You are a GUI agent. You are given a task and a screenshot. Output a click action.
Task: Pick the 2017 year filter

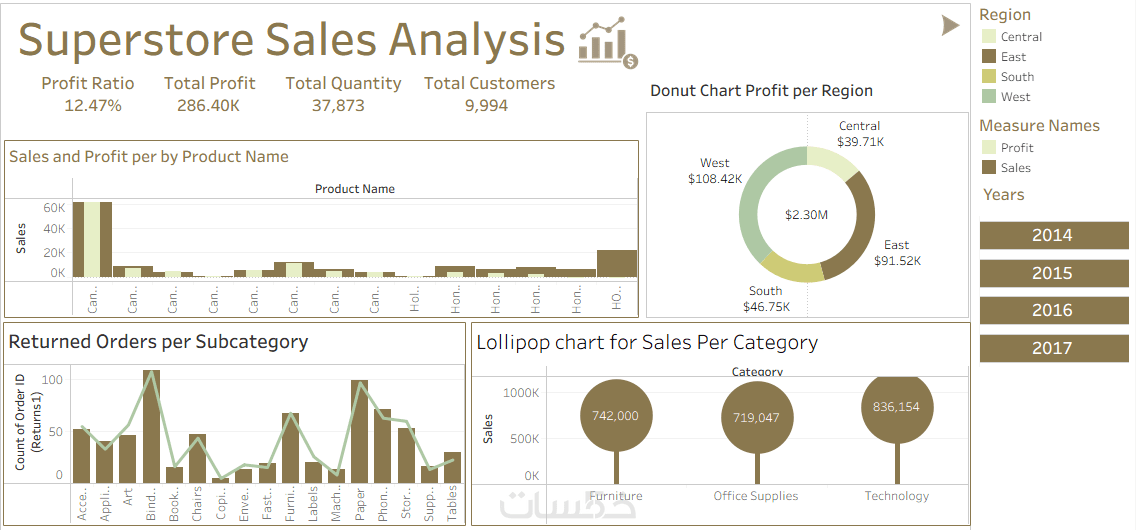point(1052,348)
